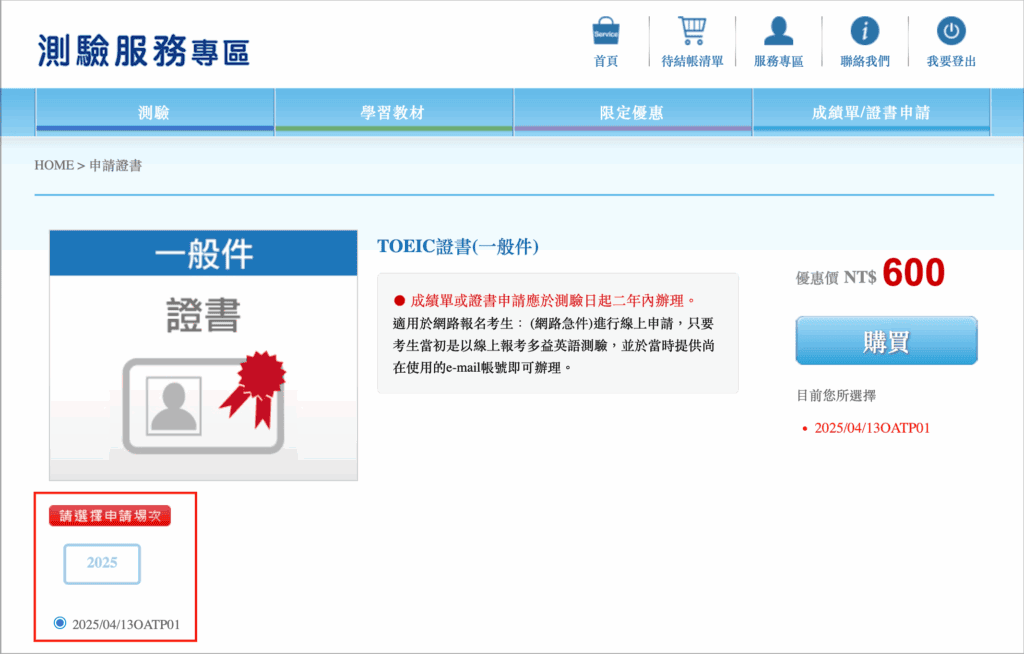Switch to the 限定優惠 tab
Screen dimensions: 1024x654
tap(632, 113)
